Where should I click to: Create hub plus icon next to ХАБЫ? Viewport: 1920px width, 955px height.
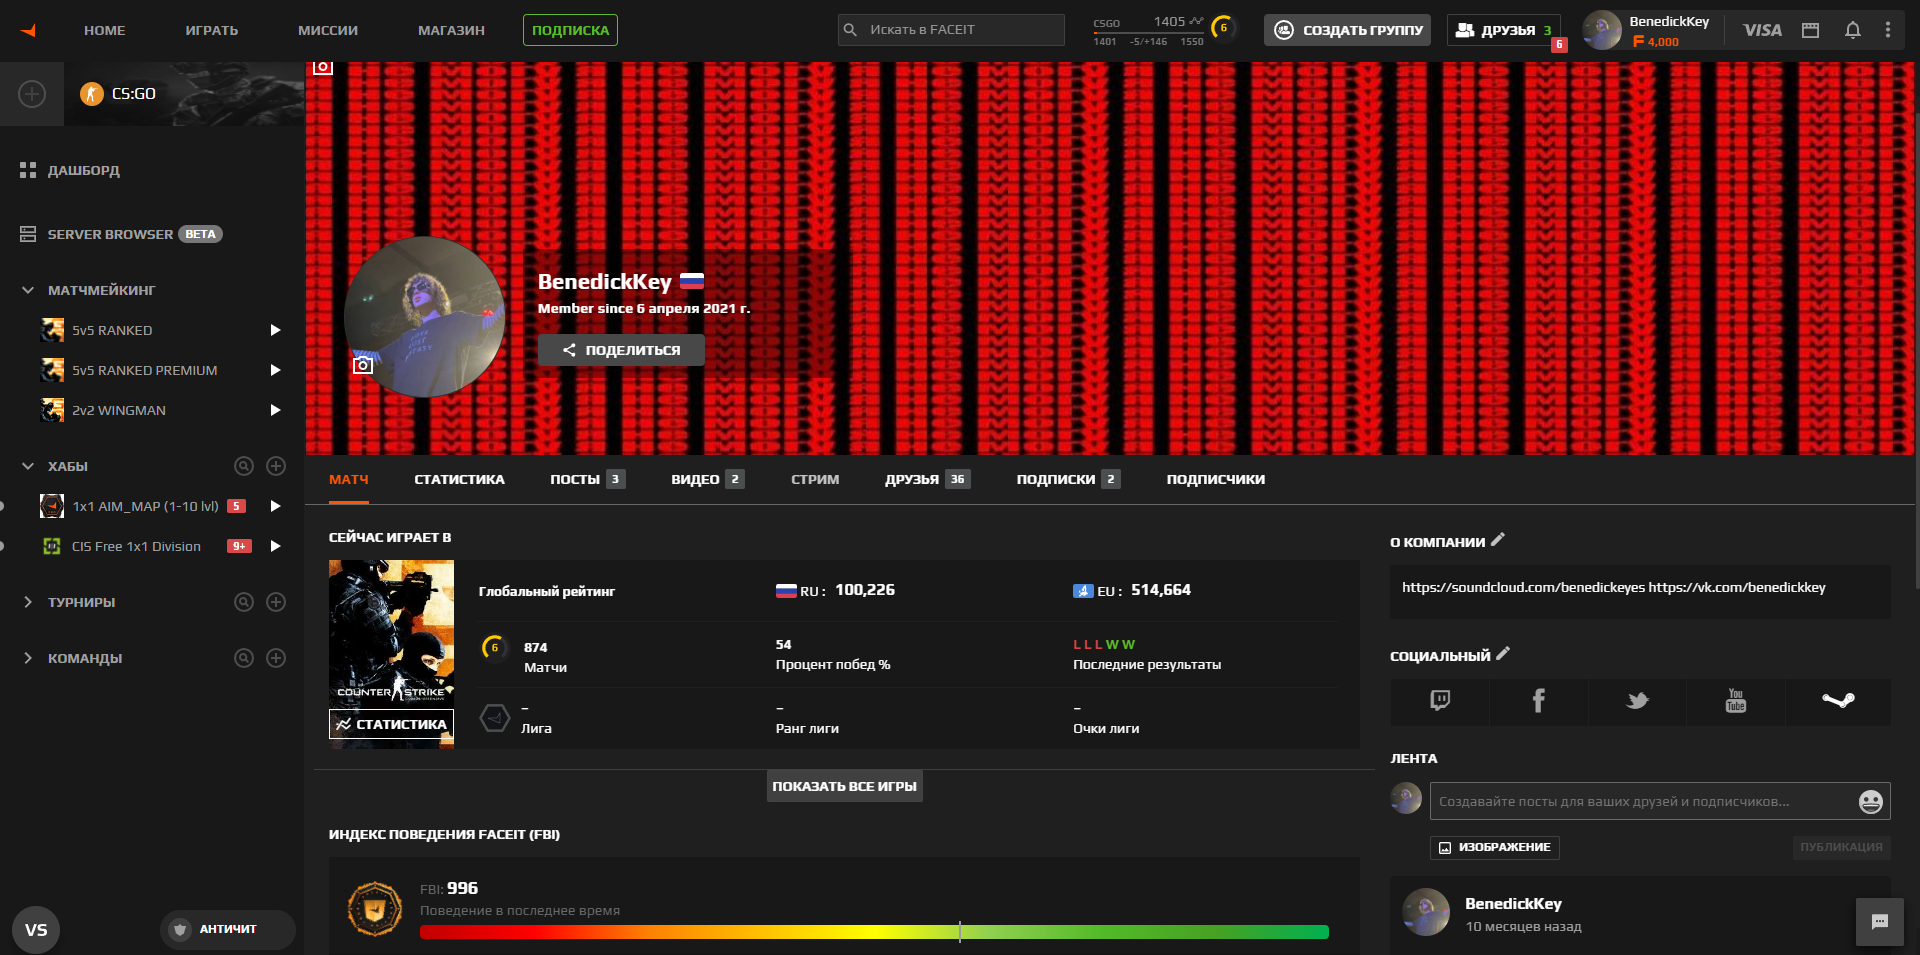click(277, 466)
